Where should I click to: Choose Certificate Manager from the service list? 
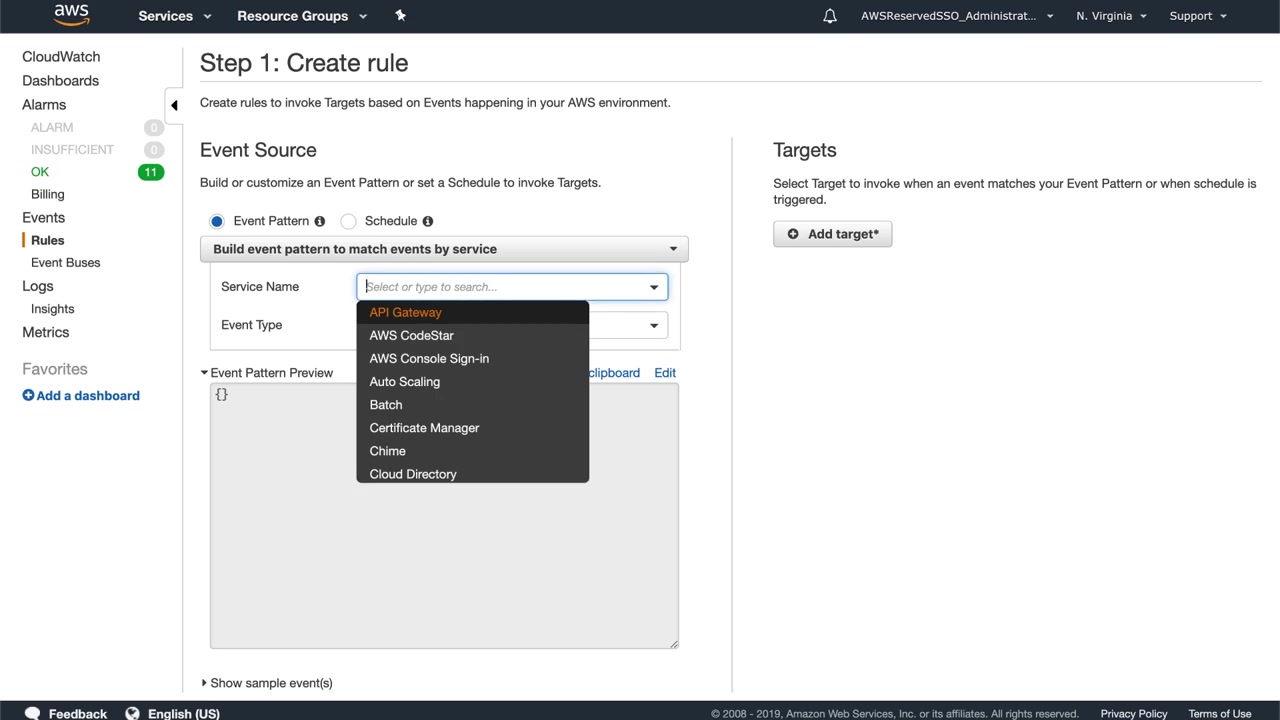point(424,428)
